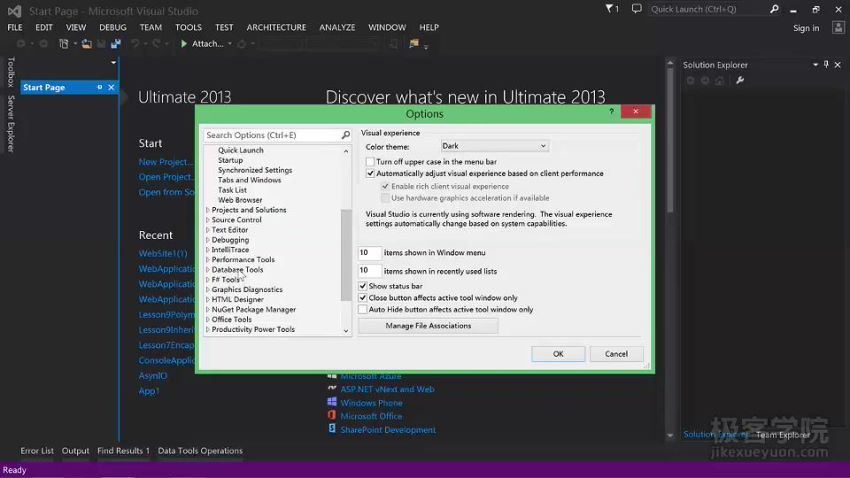Open the ANALYZE menu
Image resolution: width=850 pixels, height=478 pixels.
coord(337,27)
